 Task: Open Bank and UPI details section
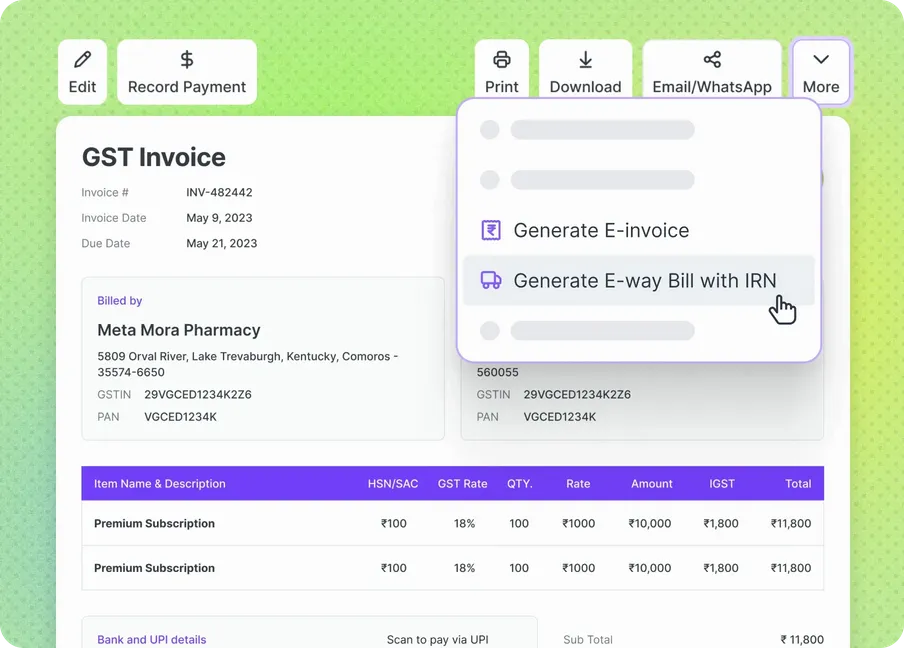[152, 639]
